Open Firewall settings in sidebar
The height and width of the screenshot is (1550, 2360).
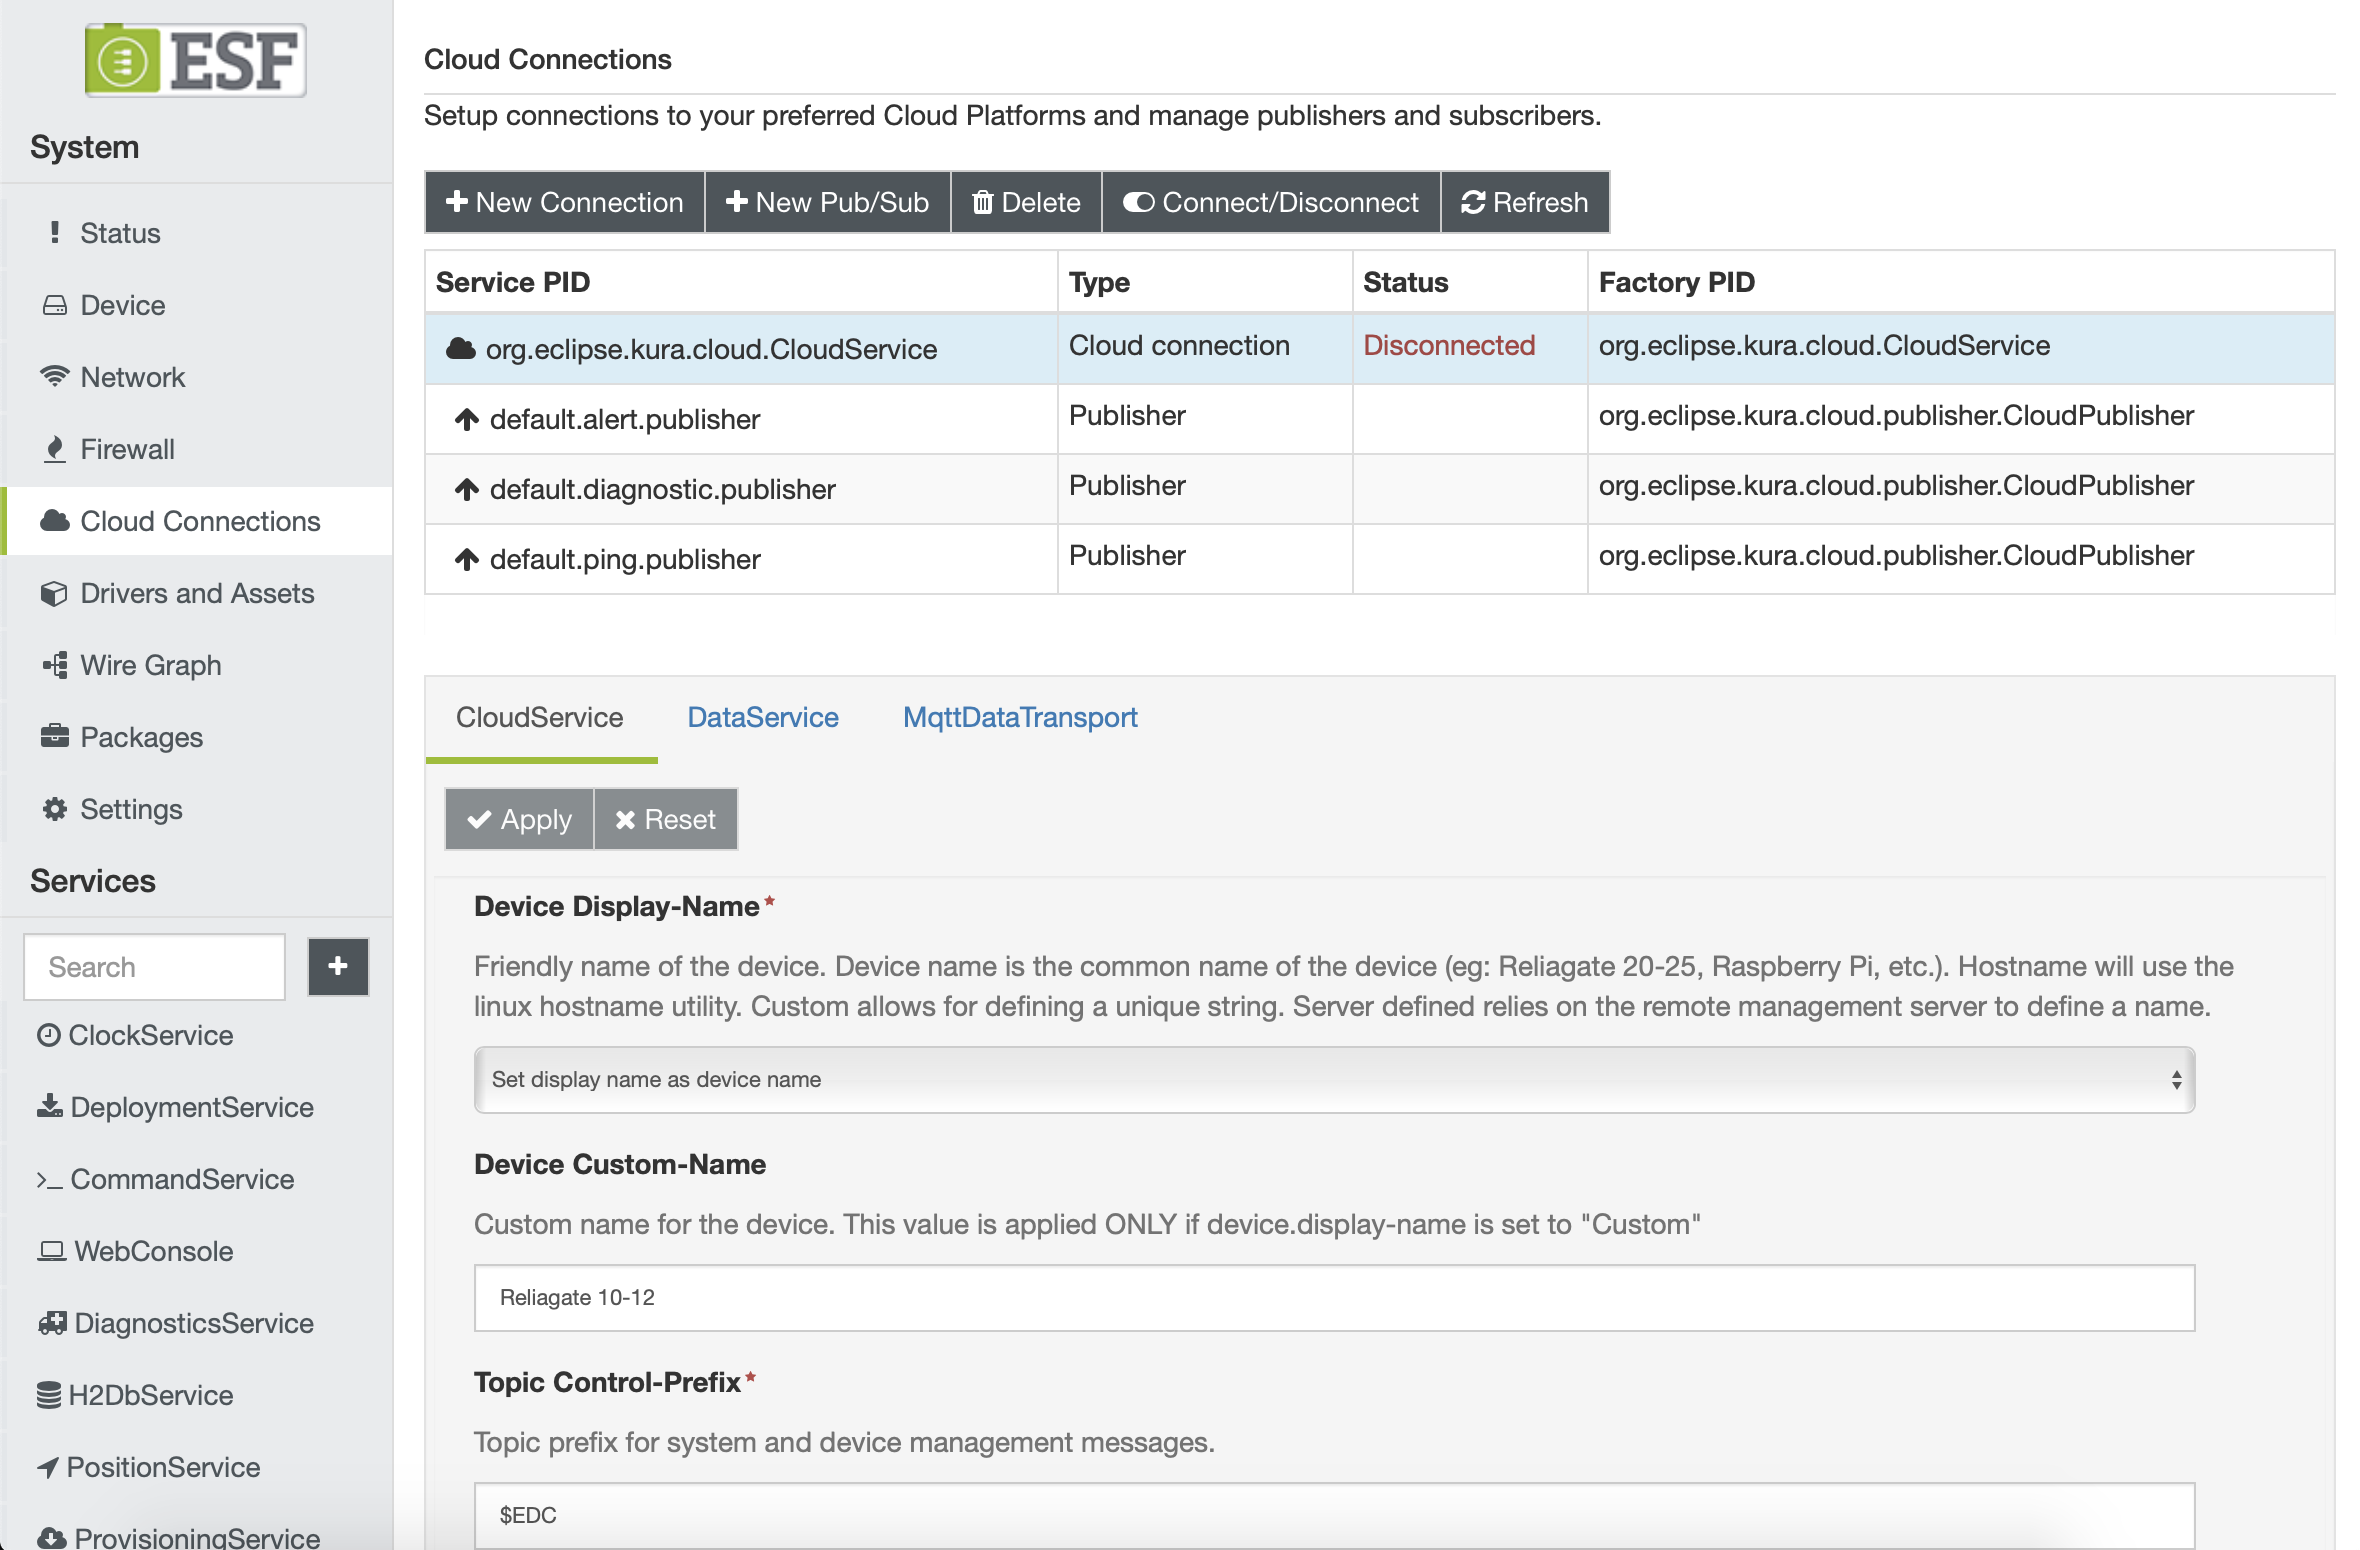click(127, 449)
